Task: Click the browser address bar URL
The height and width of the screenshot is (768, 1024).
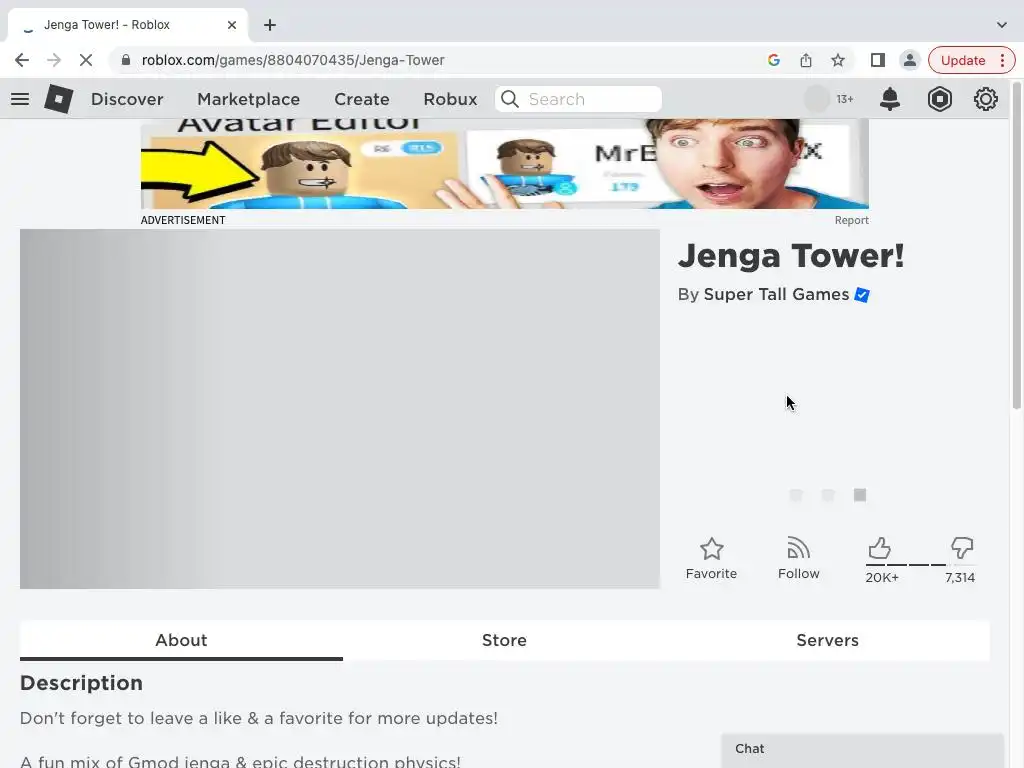Action: pos(293,60)
